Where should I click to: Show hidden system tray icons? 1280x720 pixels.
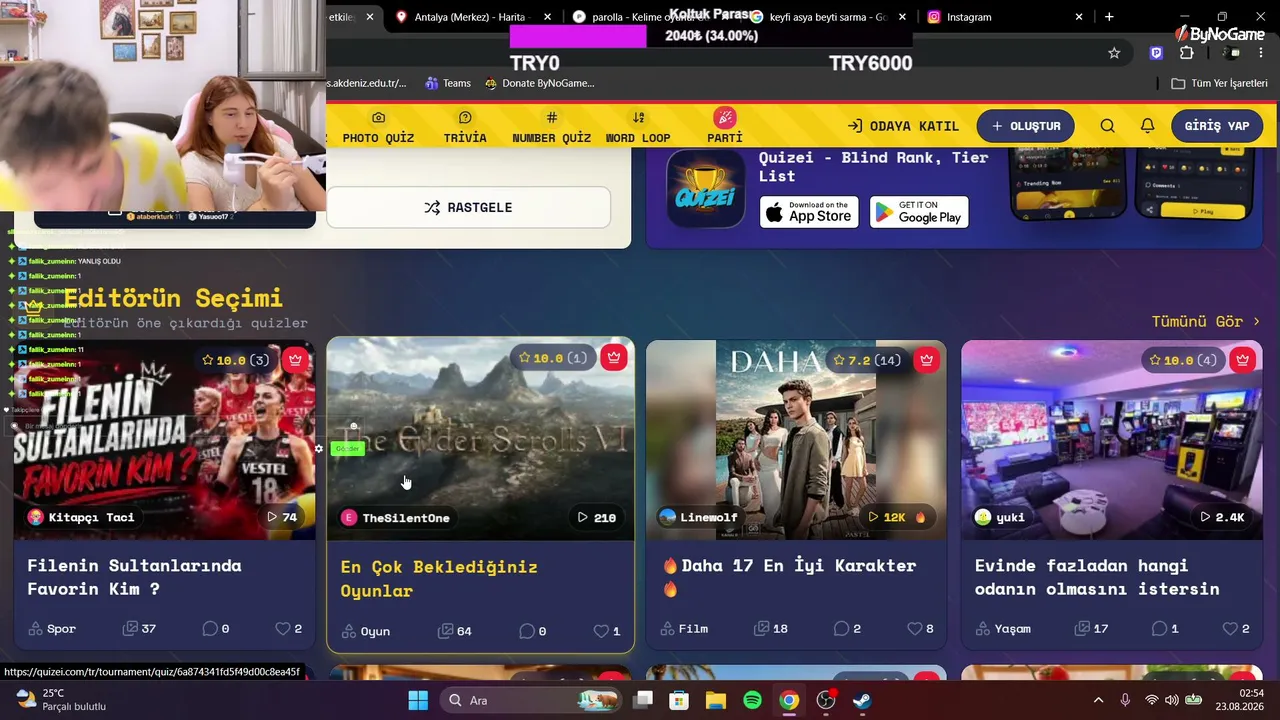(1098, 700)
